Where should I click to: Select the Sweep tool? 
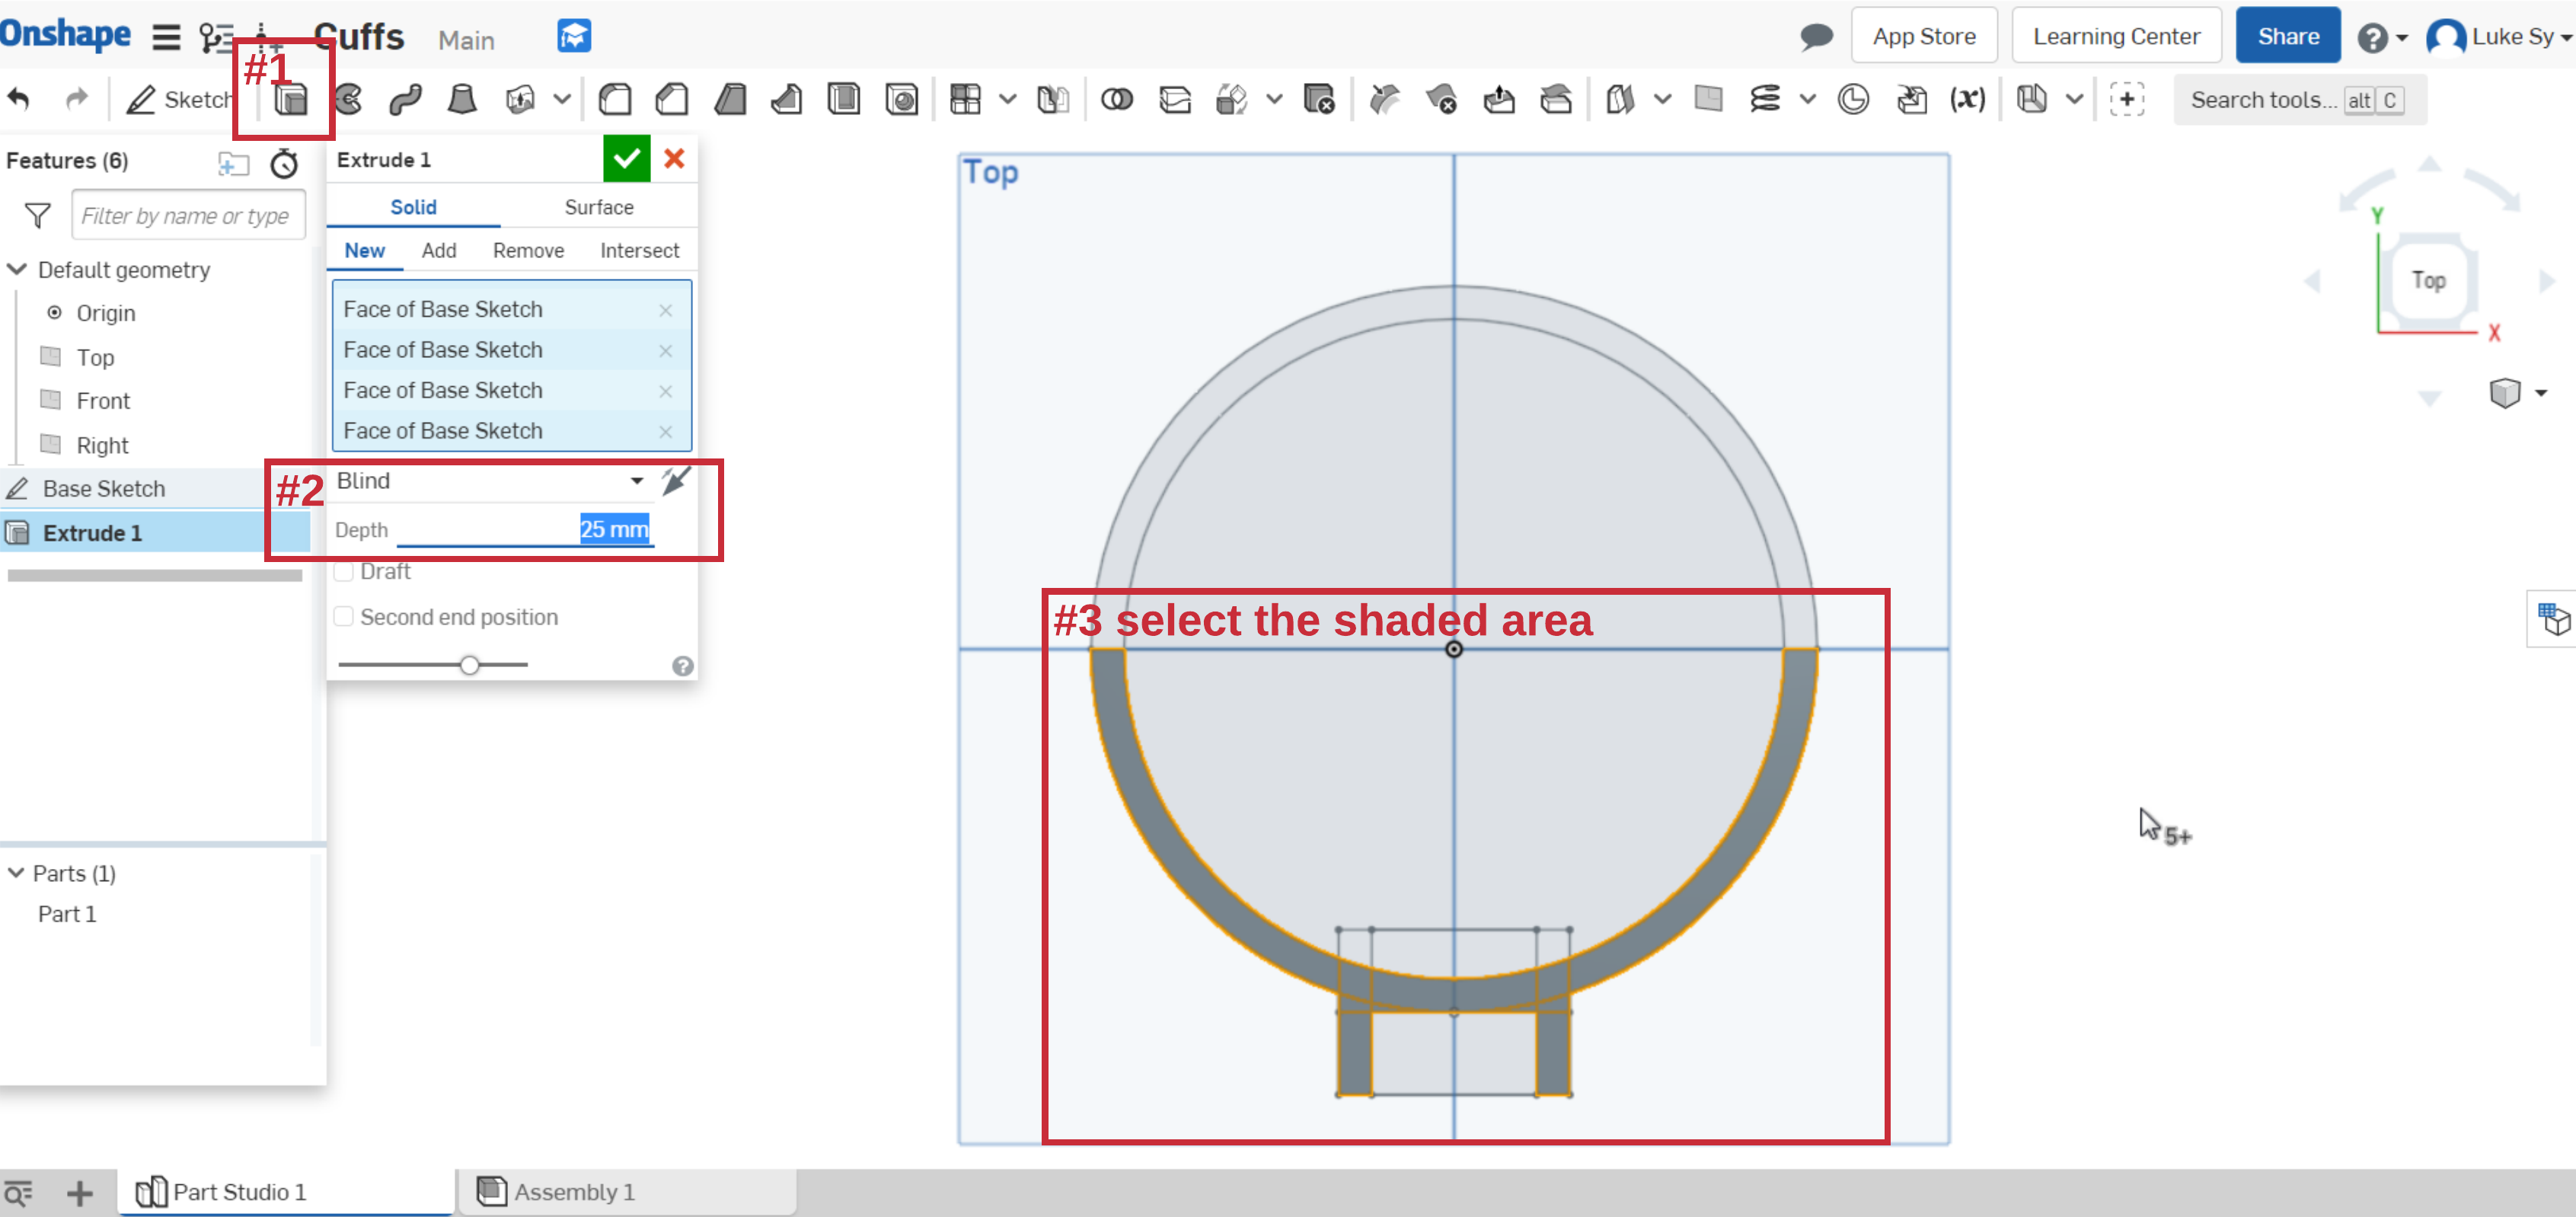[x=405, y=99]
